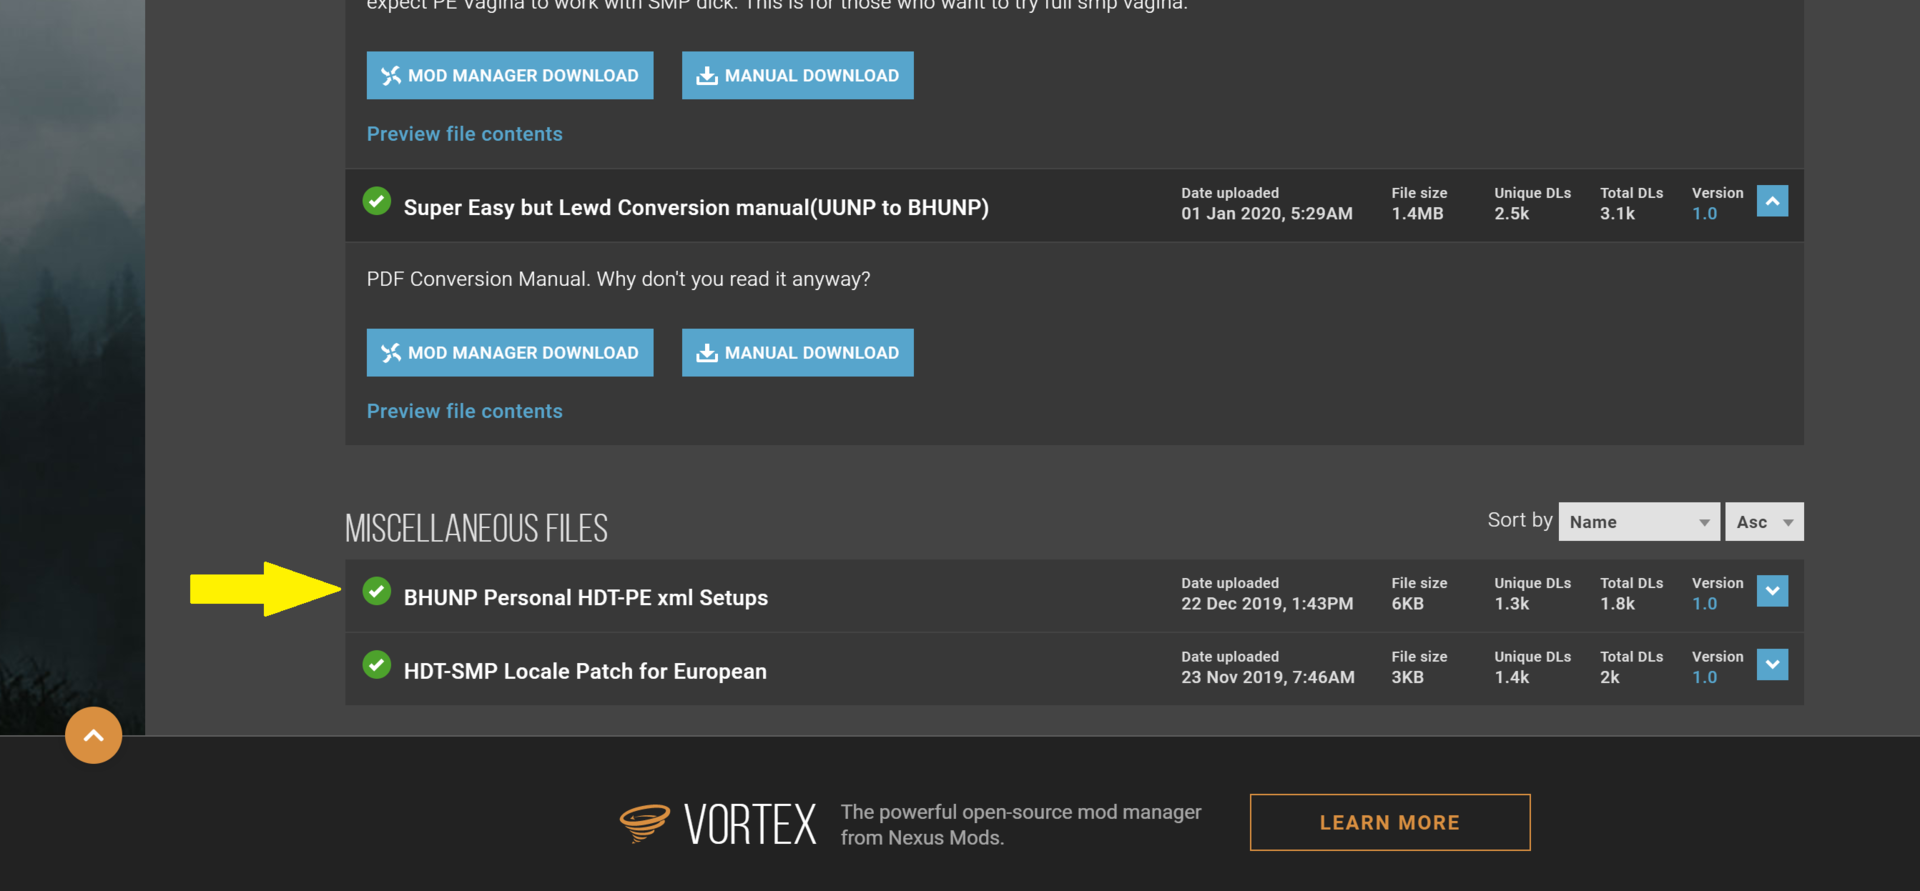Click the top Manual Download button
Image resolution: width=1920 pixels, height=891 pixels.
pyautogui.click(x=798, y=75)
